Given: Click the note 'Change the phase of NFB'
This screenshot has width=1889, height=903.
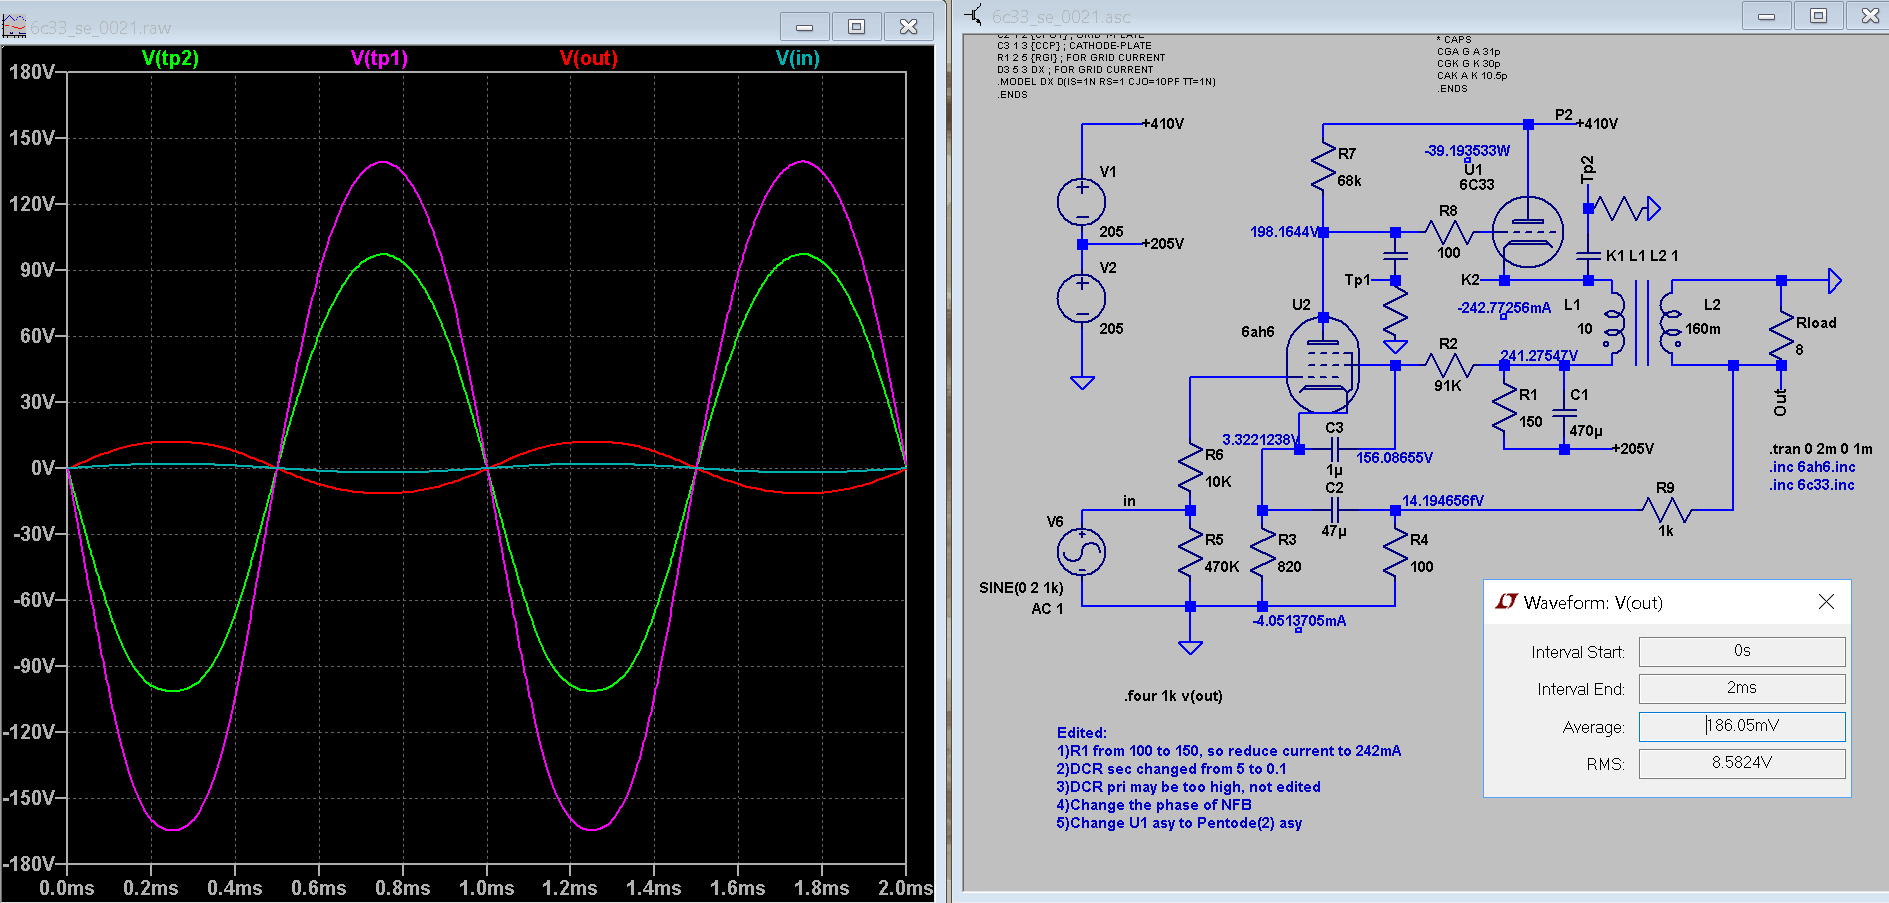Looking at the screenshot, I should coord(1154,805).
